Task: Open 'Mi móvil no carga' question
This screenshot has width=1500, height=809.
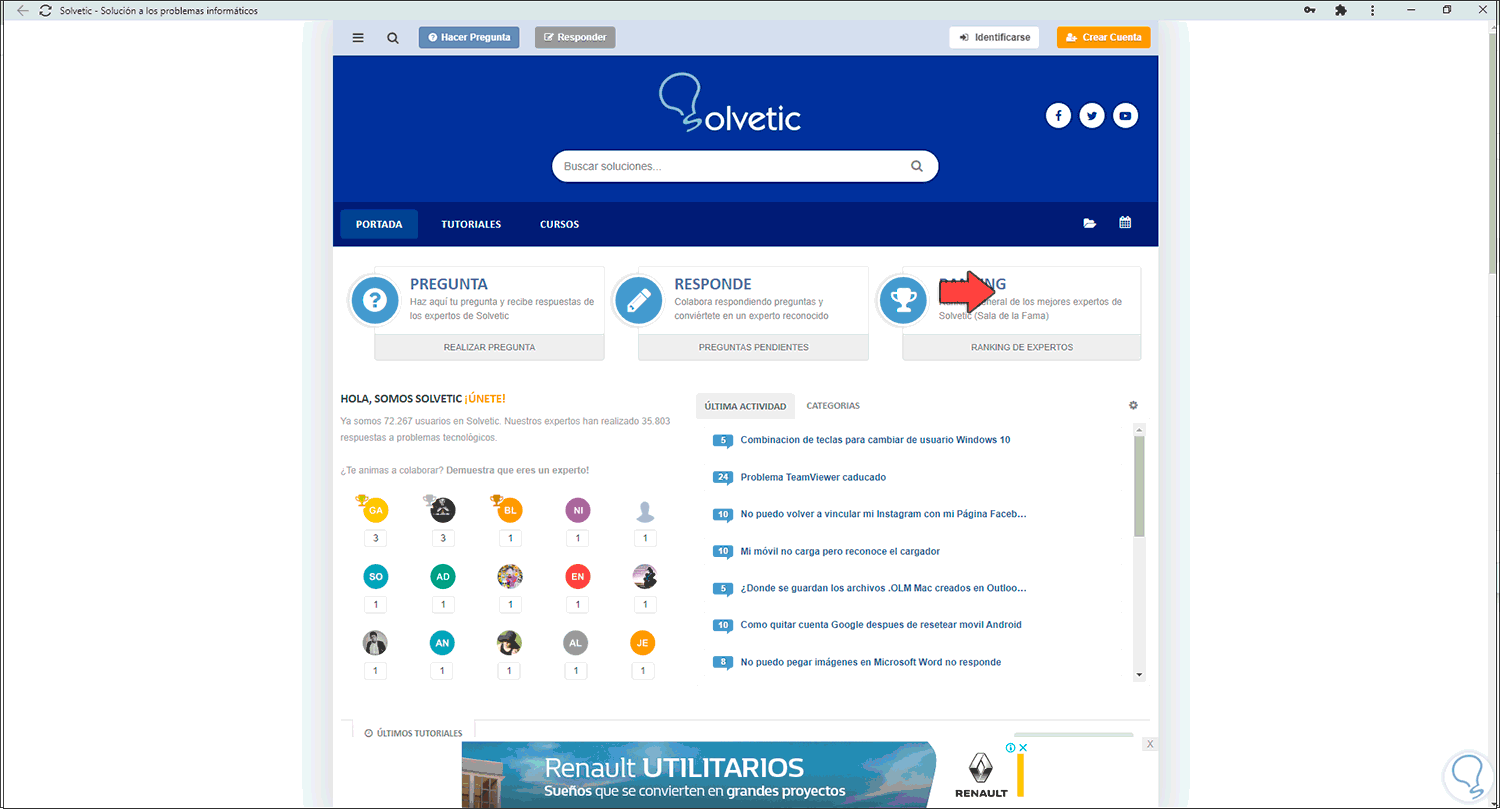Action: point(840,551)
